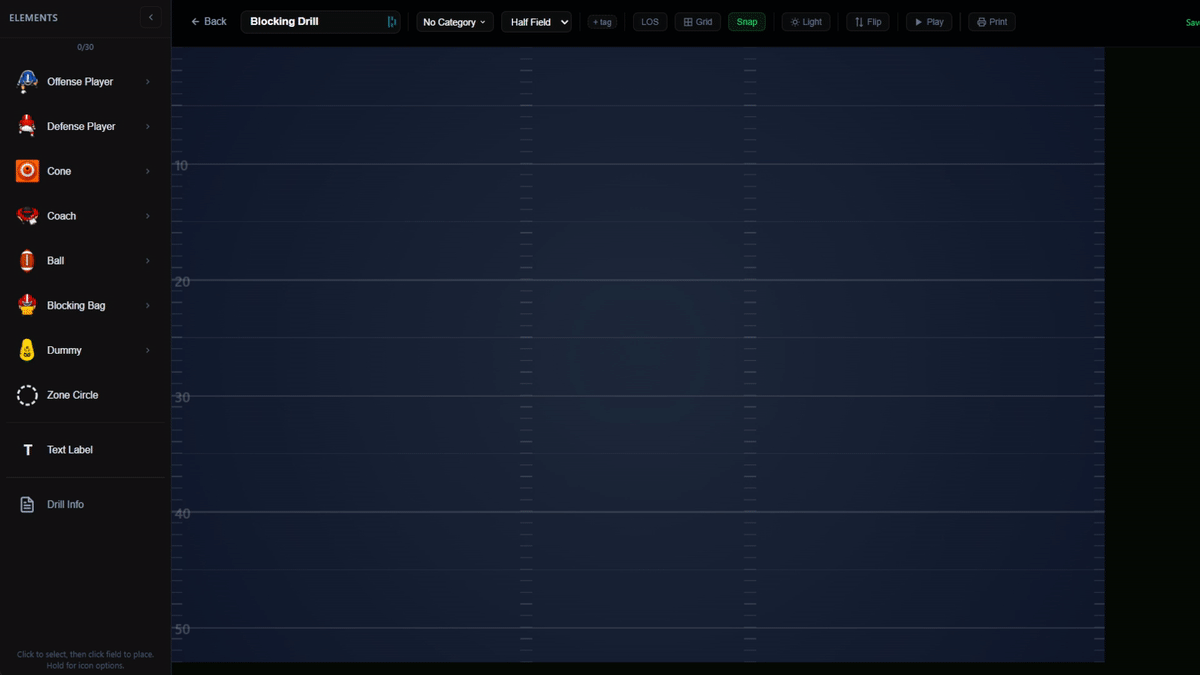Select the football Ball icon
Image resolution: width=1200 pixels, height=675 pixels.
27,261
